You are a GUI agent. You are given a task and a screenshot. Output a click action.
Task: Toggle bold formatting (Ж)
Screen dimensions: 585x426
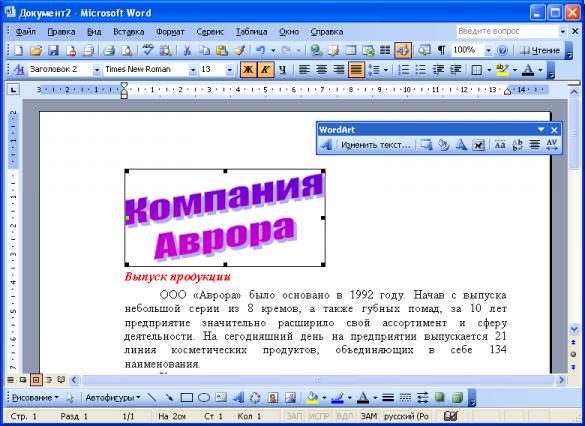point(248,70)
